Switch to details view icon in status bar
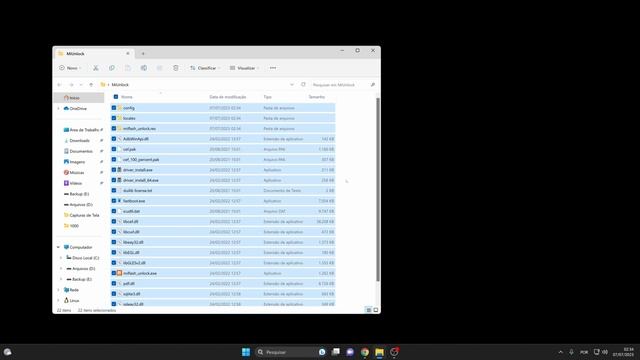The height and width of the screenshot is (360, 640). point(369,310)
